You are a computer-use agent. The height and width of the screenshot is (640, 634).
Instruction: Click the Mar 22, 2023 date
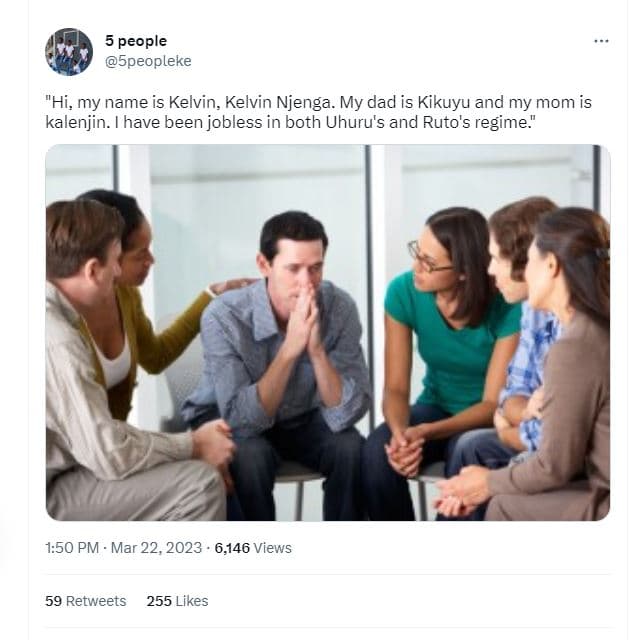pos(156,548)
